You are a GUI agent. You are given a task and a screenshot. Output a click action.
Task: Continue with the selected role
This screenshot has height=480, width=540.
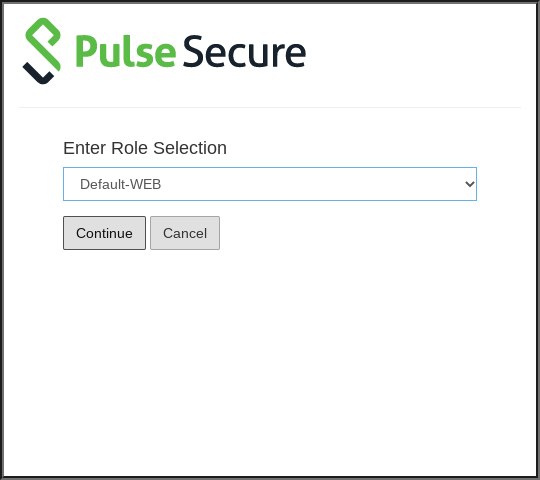tap(104, 233)
